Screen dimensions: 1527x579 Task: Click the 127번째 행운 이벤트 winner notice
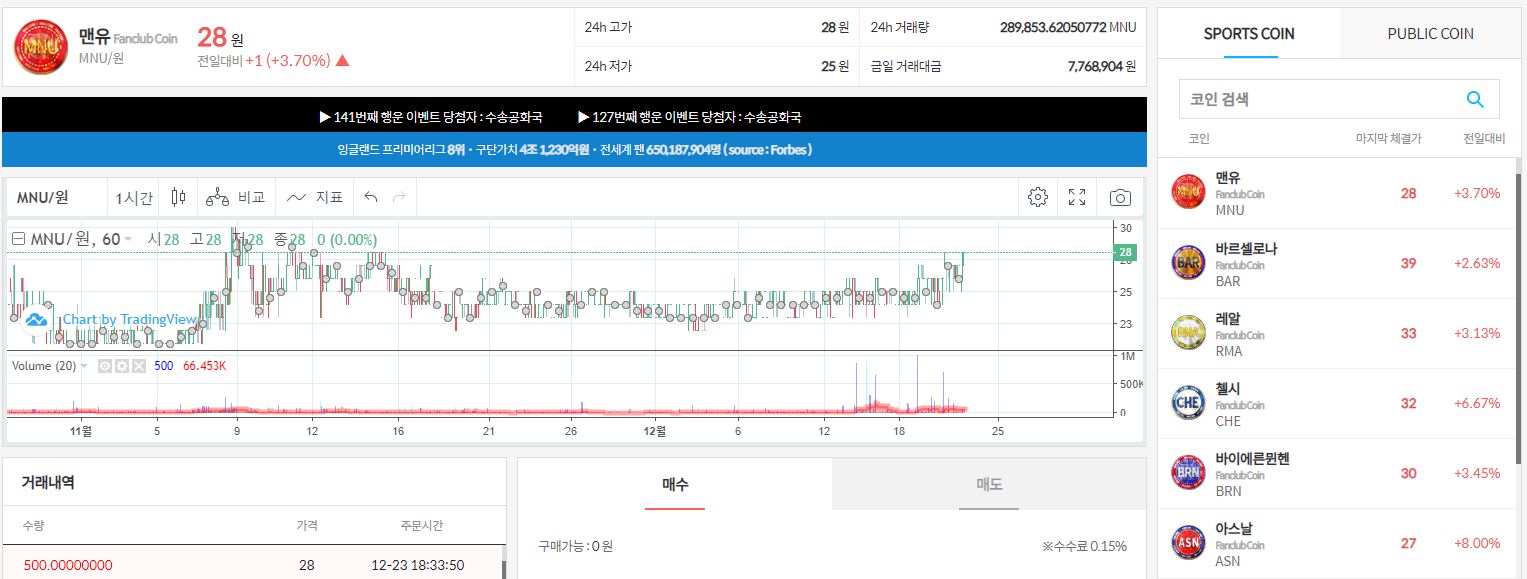pos(689,117)
